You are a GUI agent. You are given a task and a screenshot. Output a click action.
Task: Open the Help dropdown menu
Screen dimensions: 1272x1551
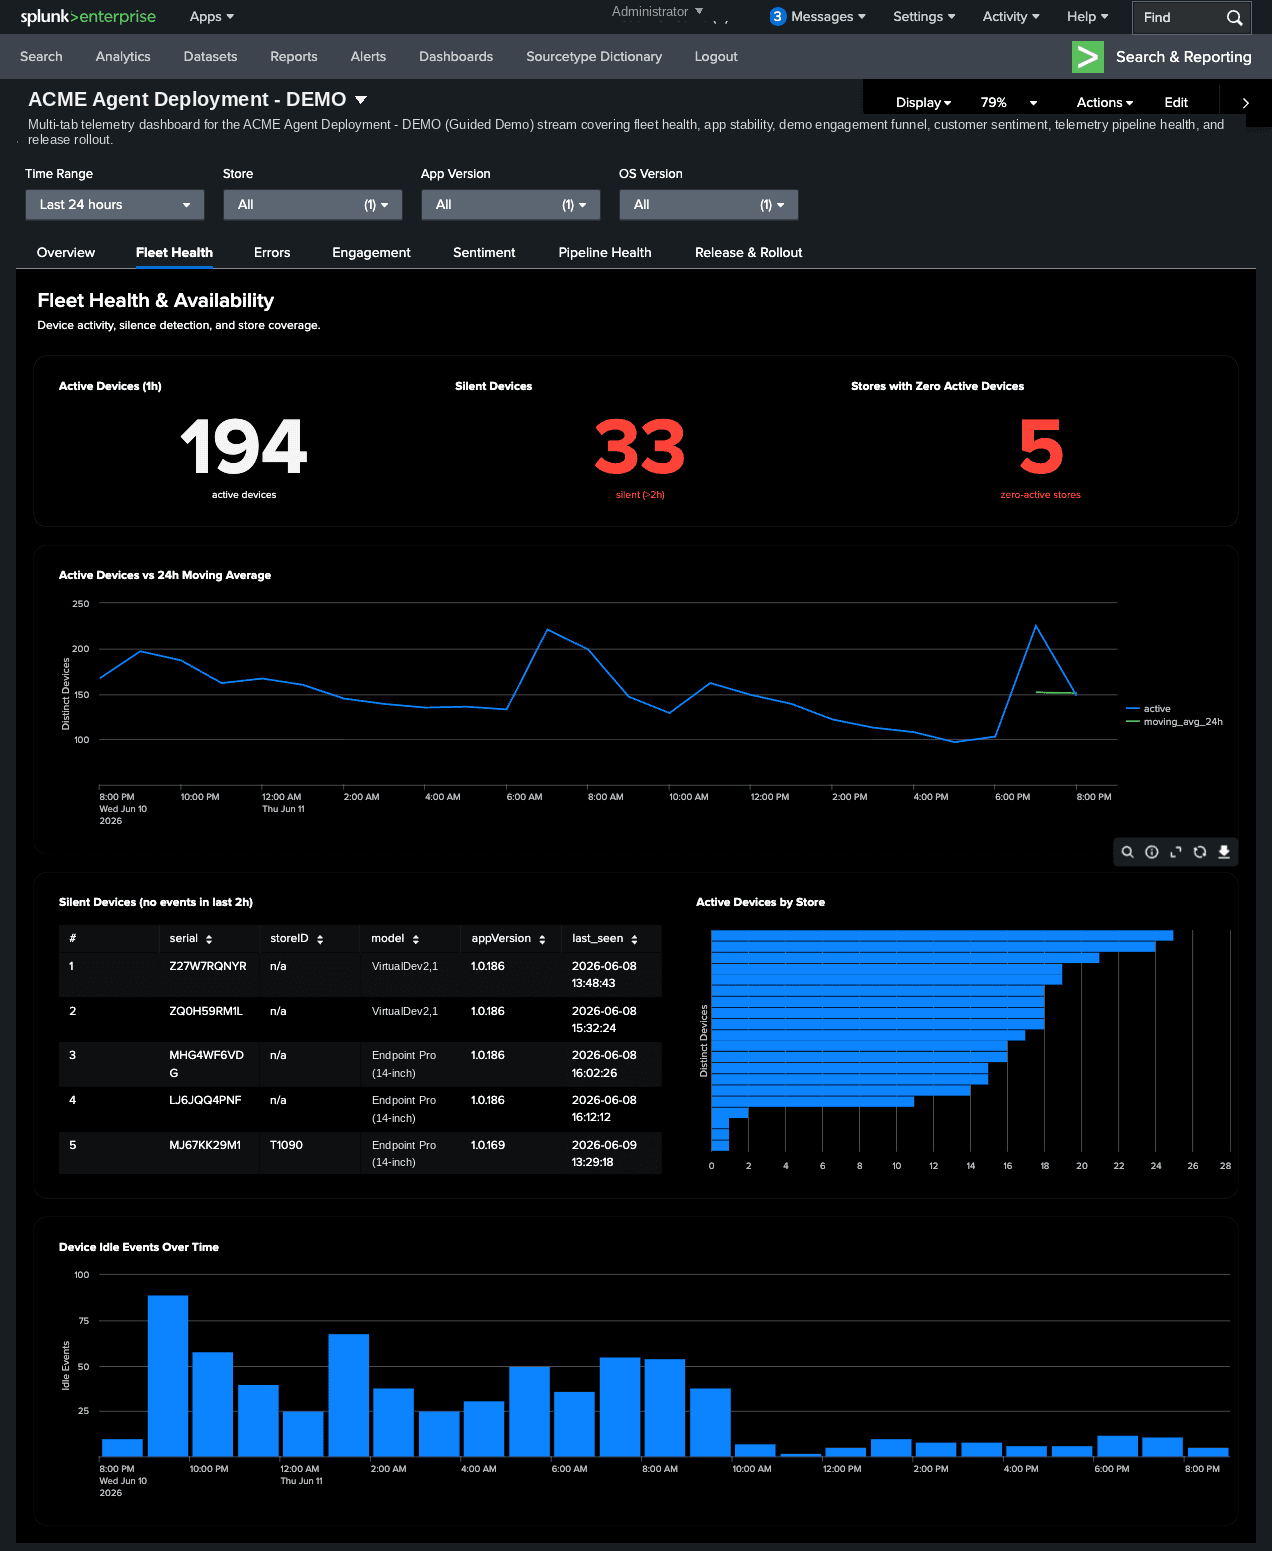[1087, 17]
